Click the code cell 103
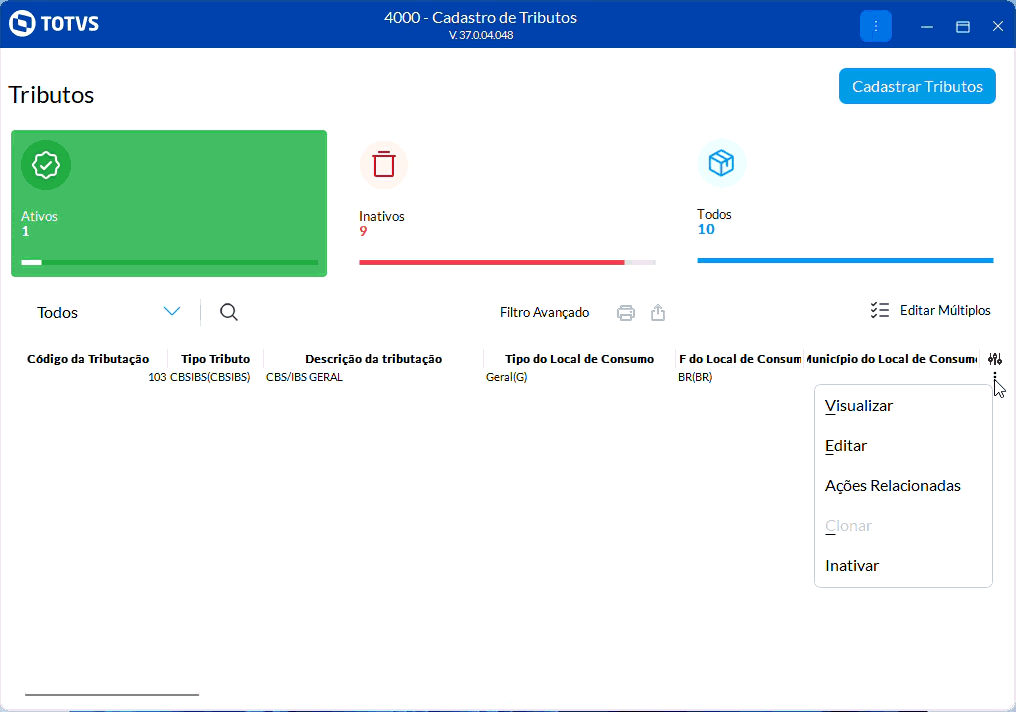The image size is (1016, 712). [x=157, y=377]
